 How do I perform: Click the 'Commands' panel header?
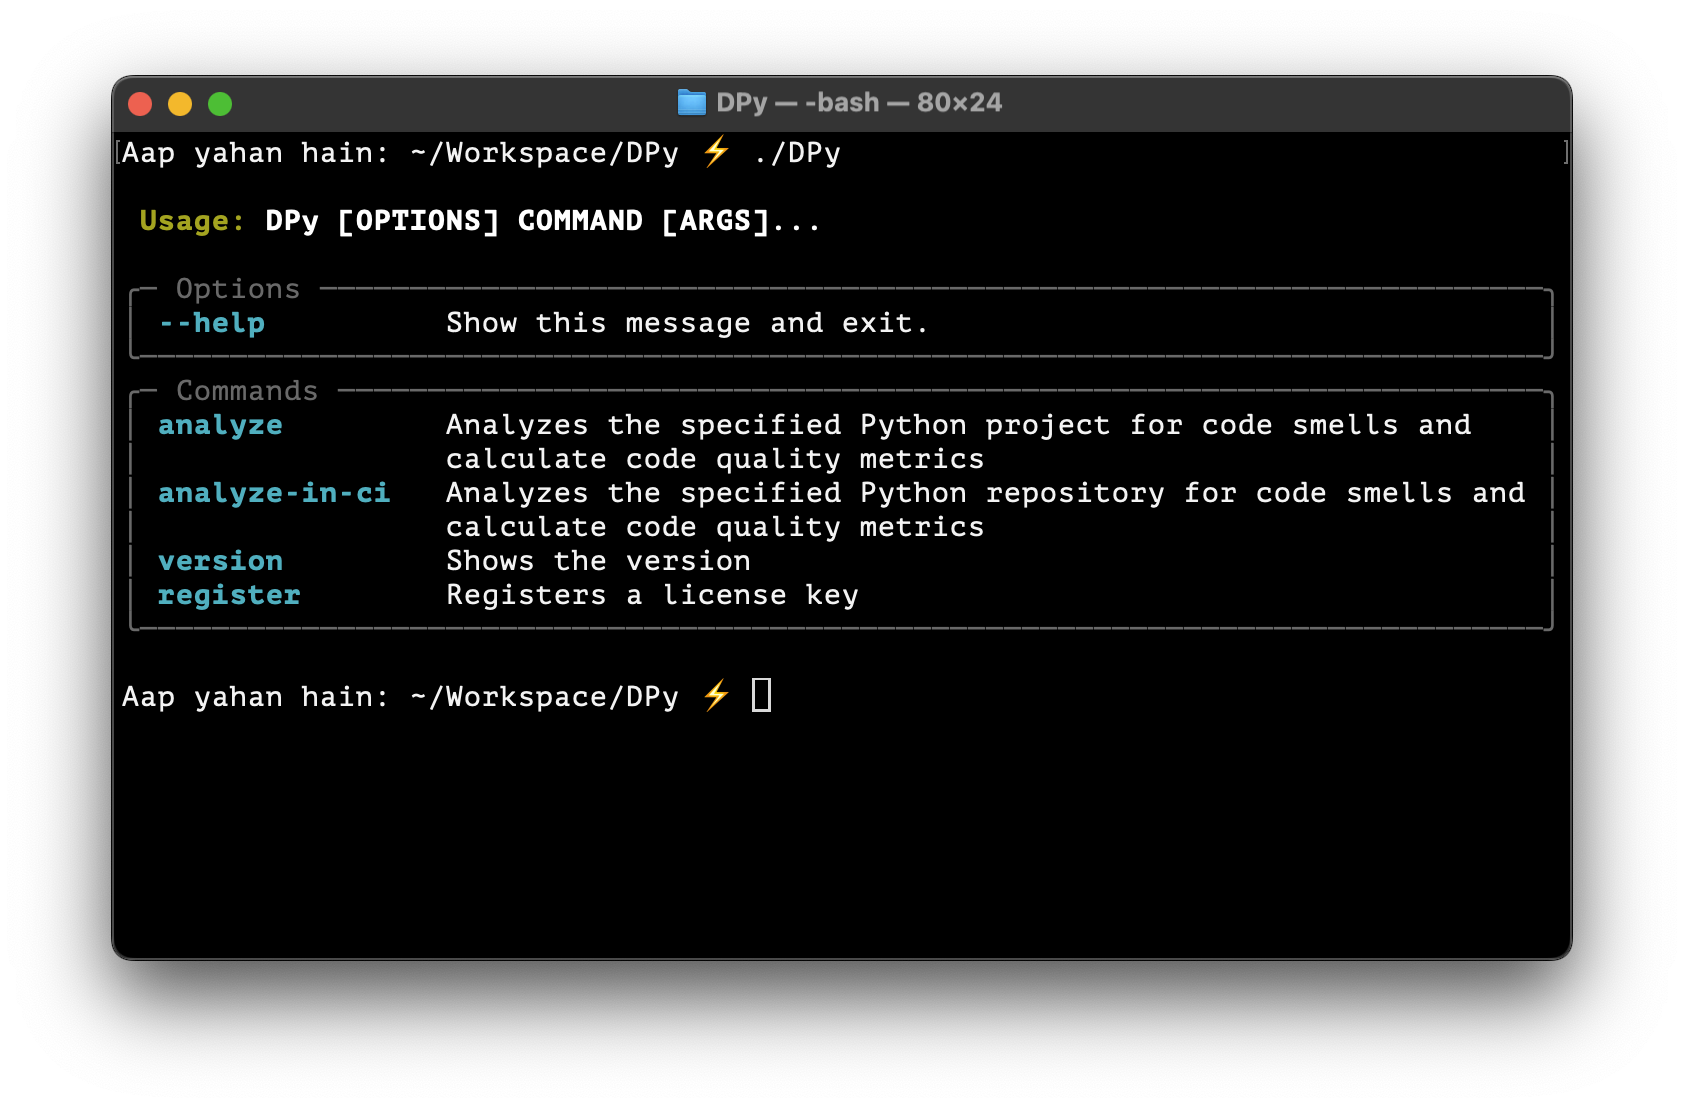click(247, 391)
